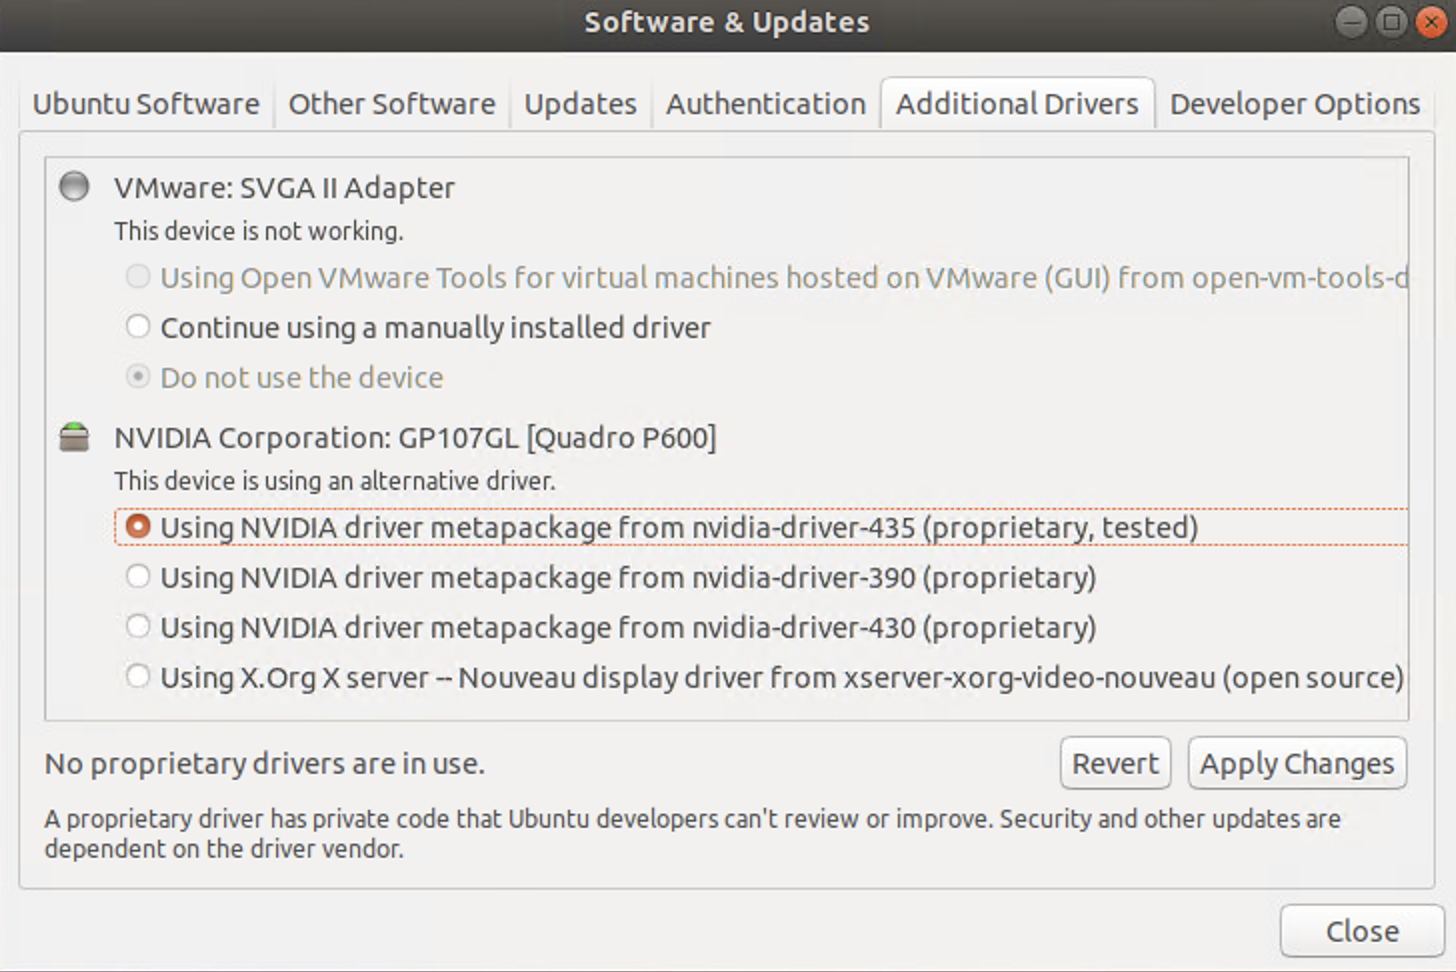
Task: Select the Additional Drivers tab
Action: point(1017,104)
